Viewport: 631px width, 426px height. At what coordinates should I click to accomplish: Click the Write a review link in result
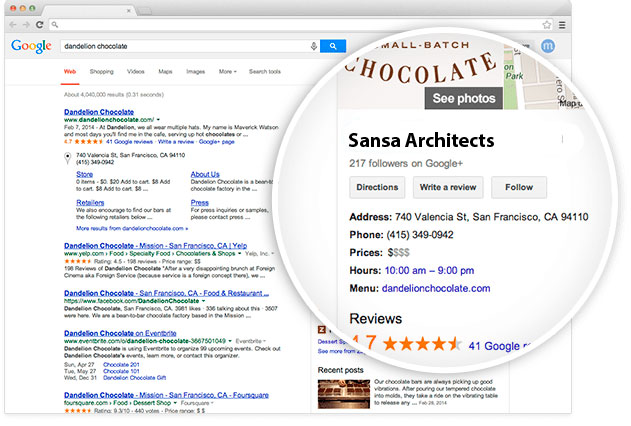click(x=176, y=142)
